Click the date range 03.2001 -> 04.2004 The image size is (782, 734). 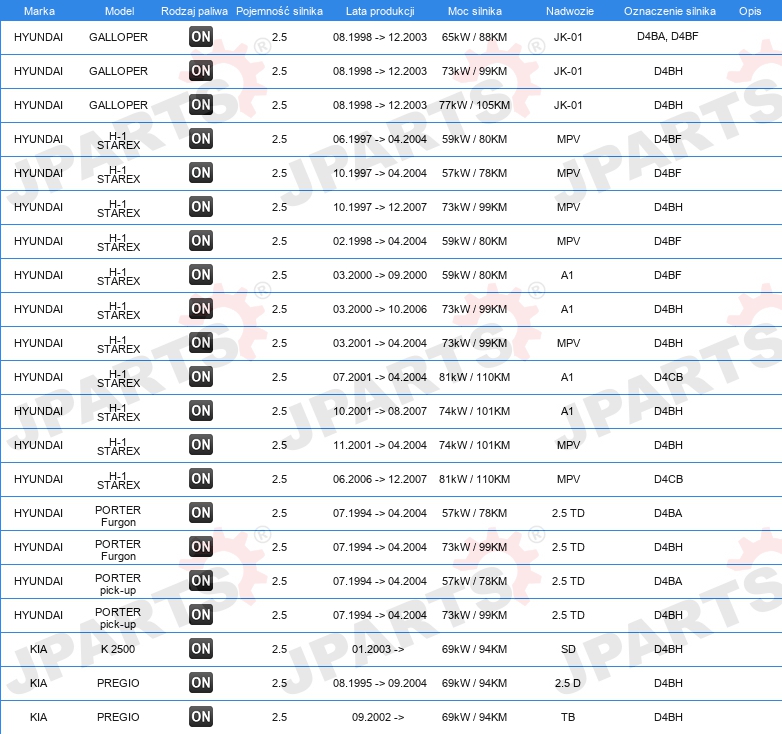pyautogui.click(x=380, y=343)
